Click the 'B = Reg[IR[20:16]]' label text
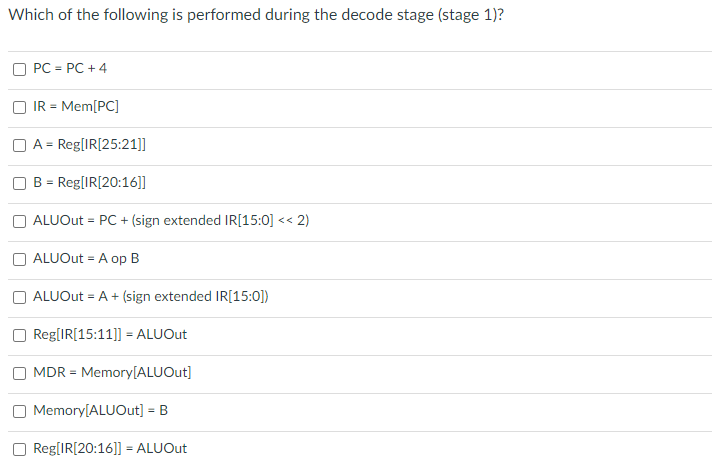The height and width of the screenshot is (473, 724). click(x=90, y=182)
